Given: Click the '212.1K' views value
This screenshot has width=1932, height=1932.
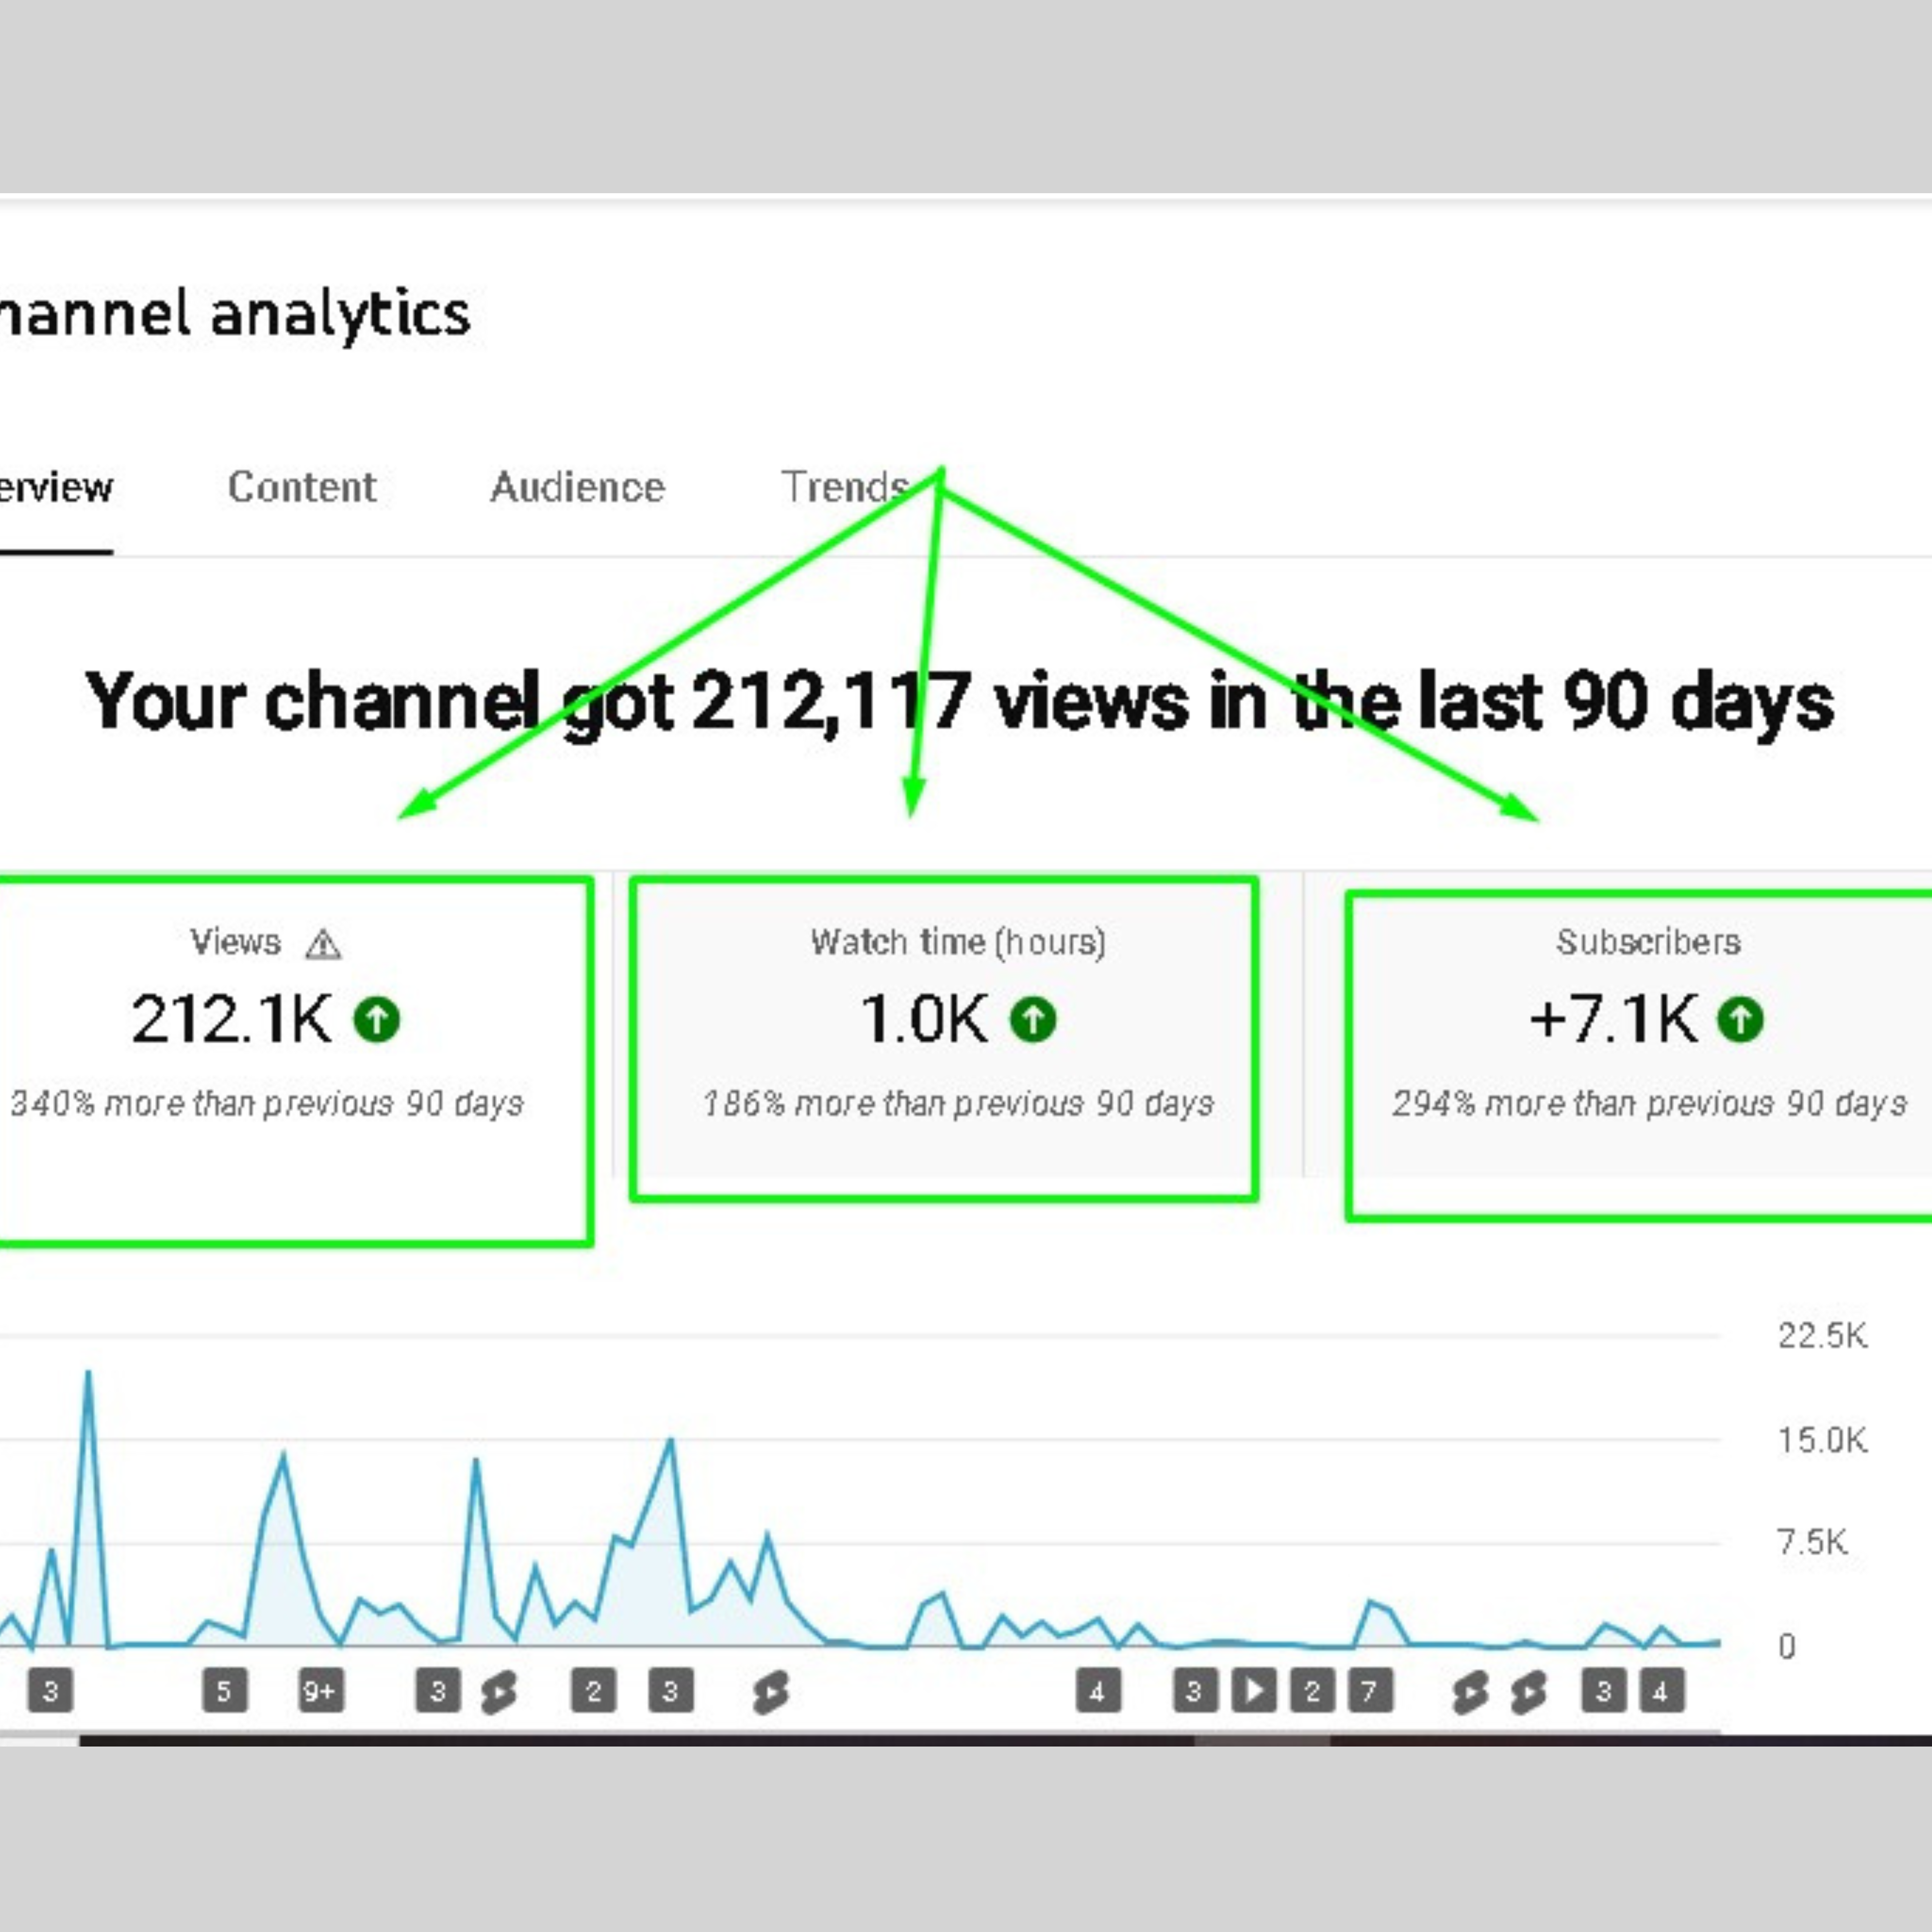Looking at the screenshot, I should (x=231, y=1020).
